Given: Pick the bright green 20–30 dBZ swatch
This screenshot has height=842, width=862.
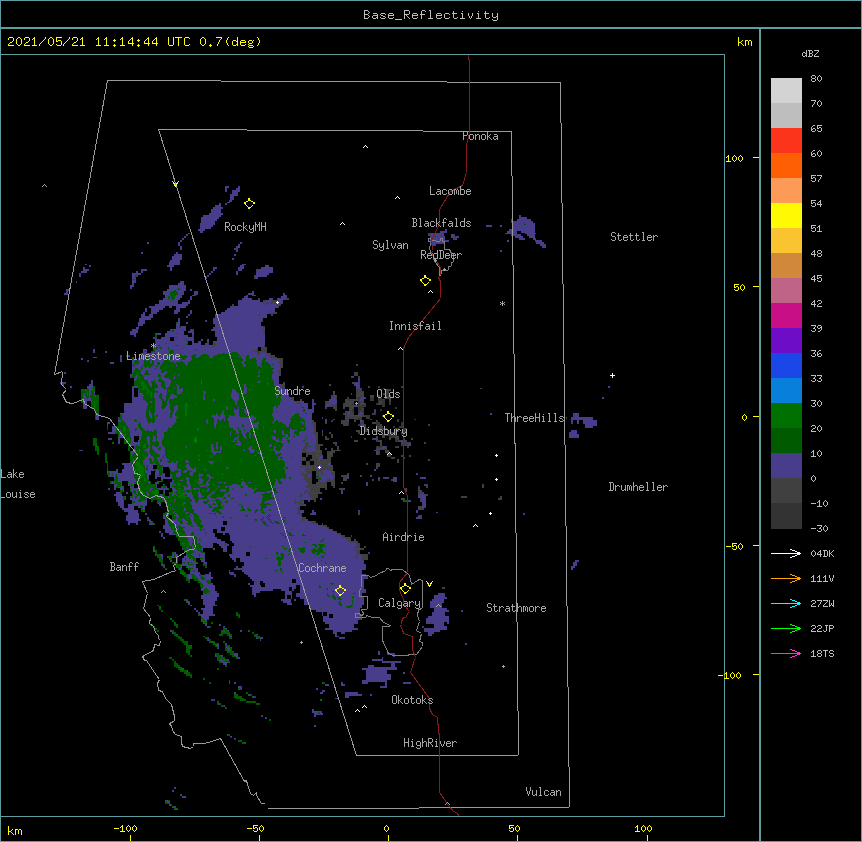Looking at the screenshot, I should pos(786,416).
